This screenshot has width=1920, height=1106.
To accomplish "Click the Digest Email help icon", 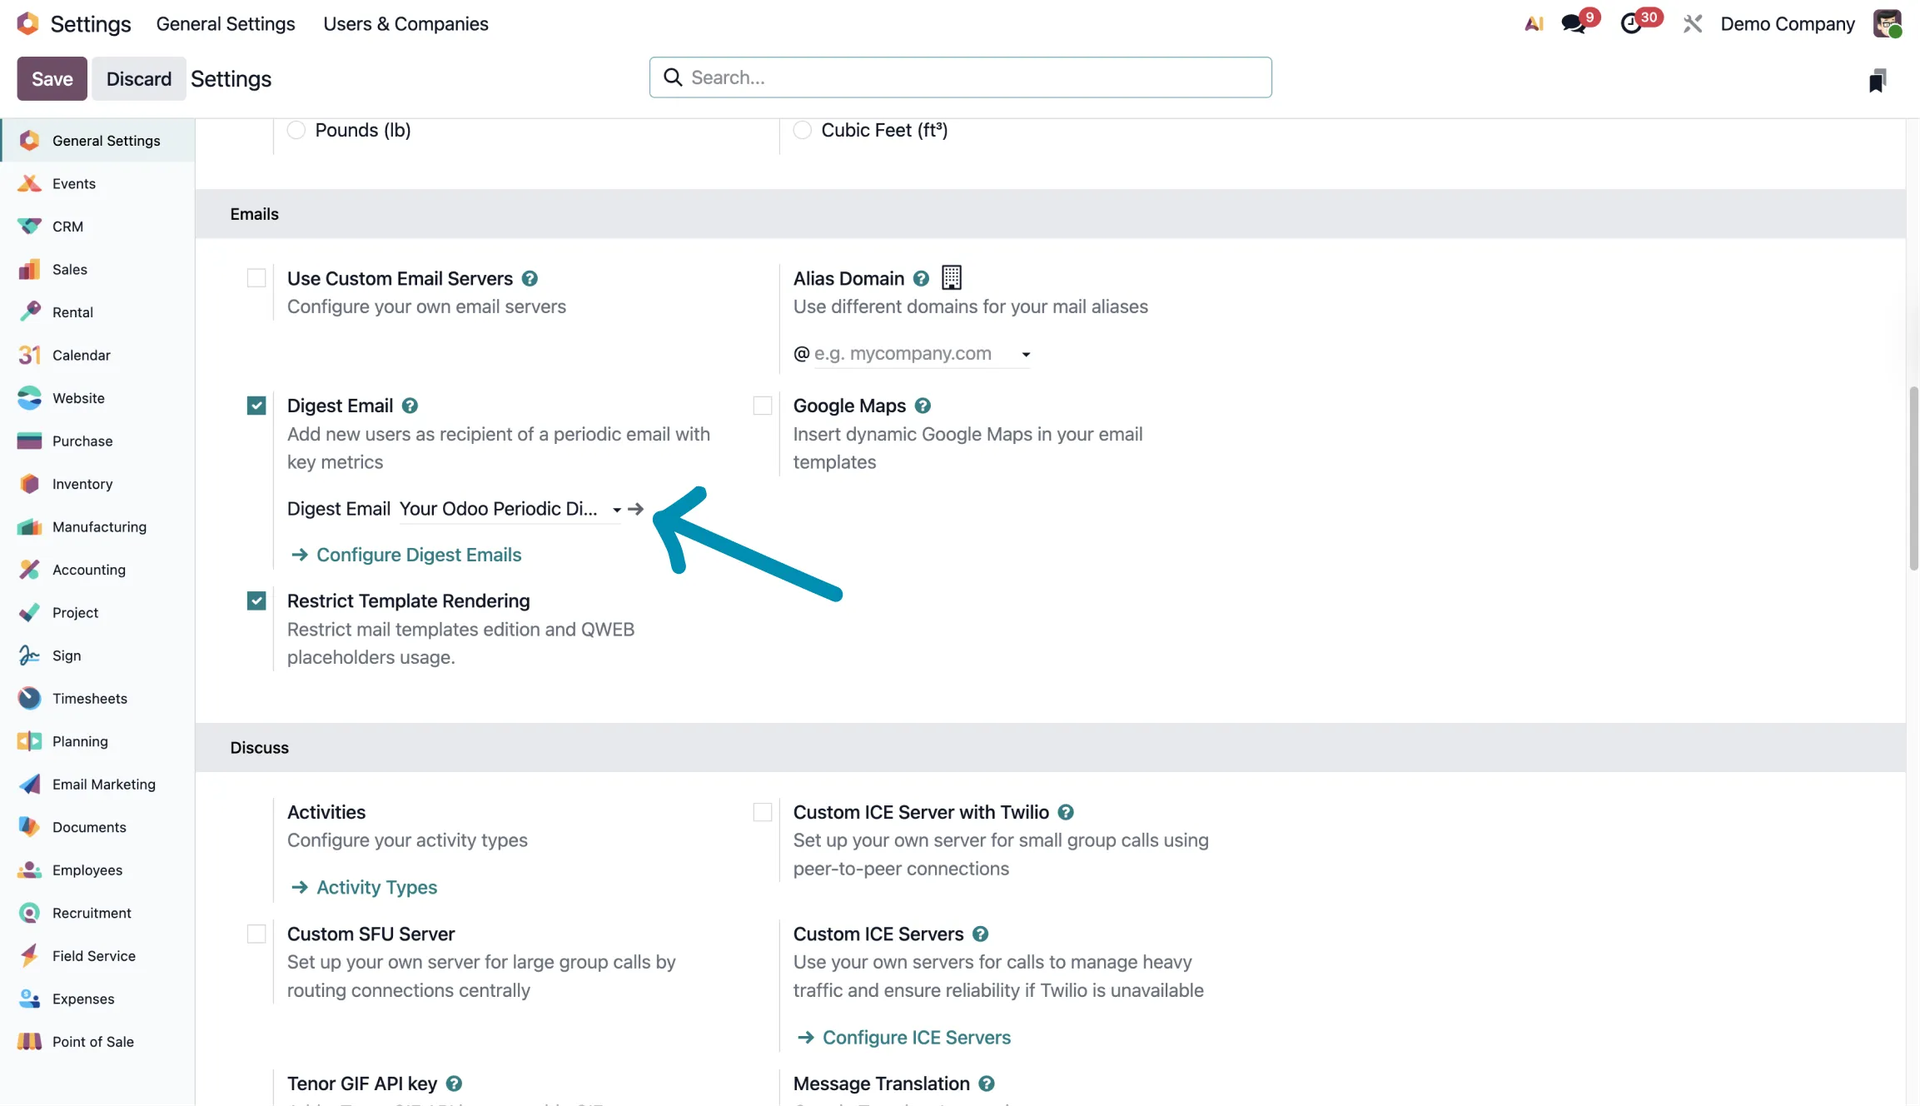I will (410, 405).
